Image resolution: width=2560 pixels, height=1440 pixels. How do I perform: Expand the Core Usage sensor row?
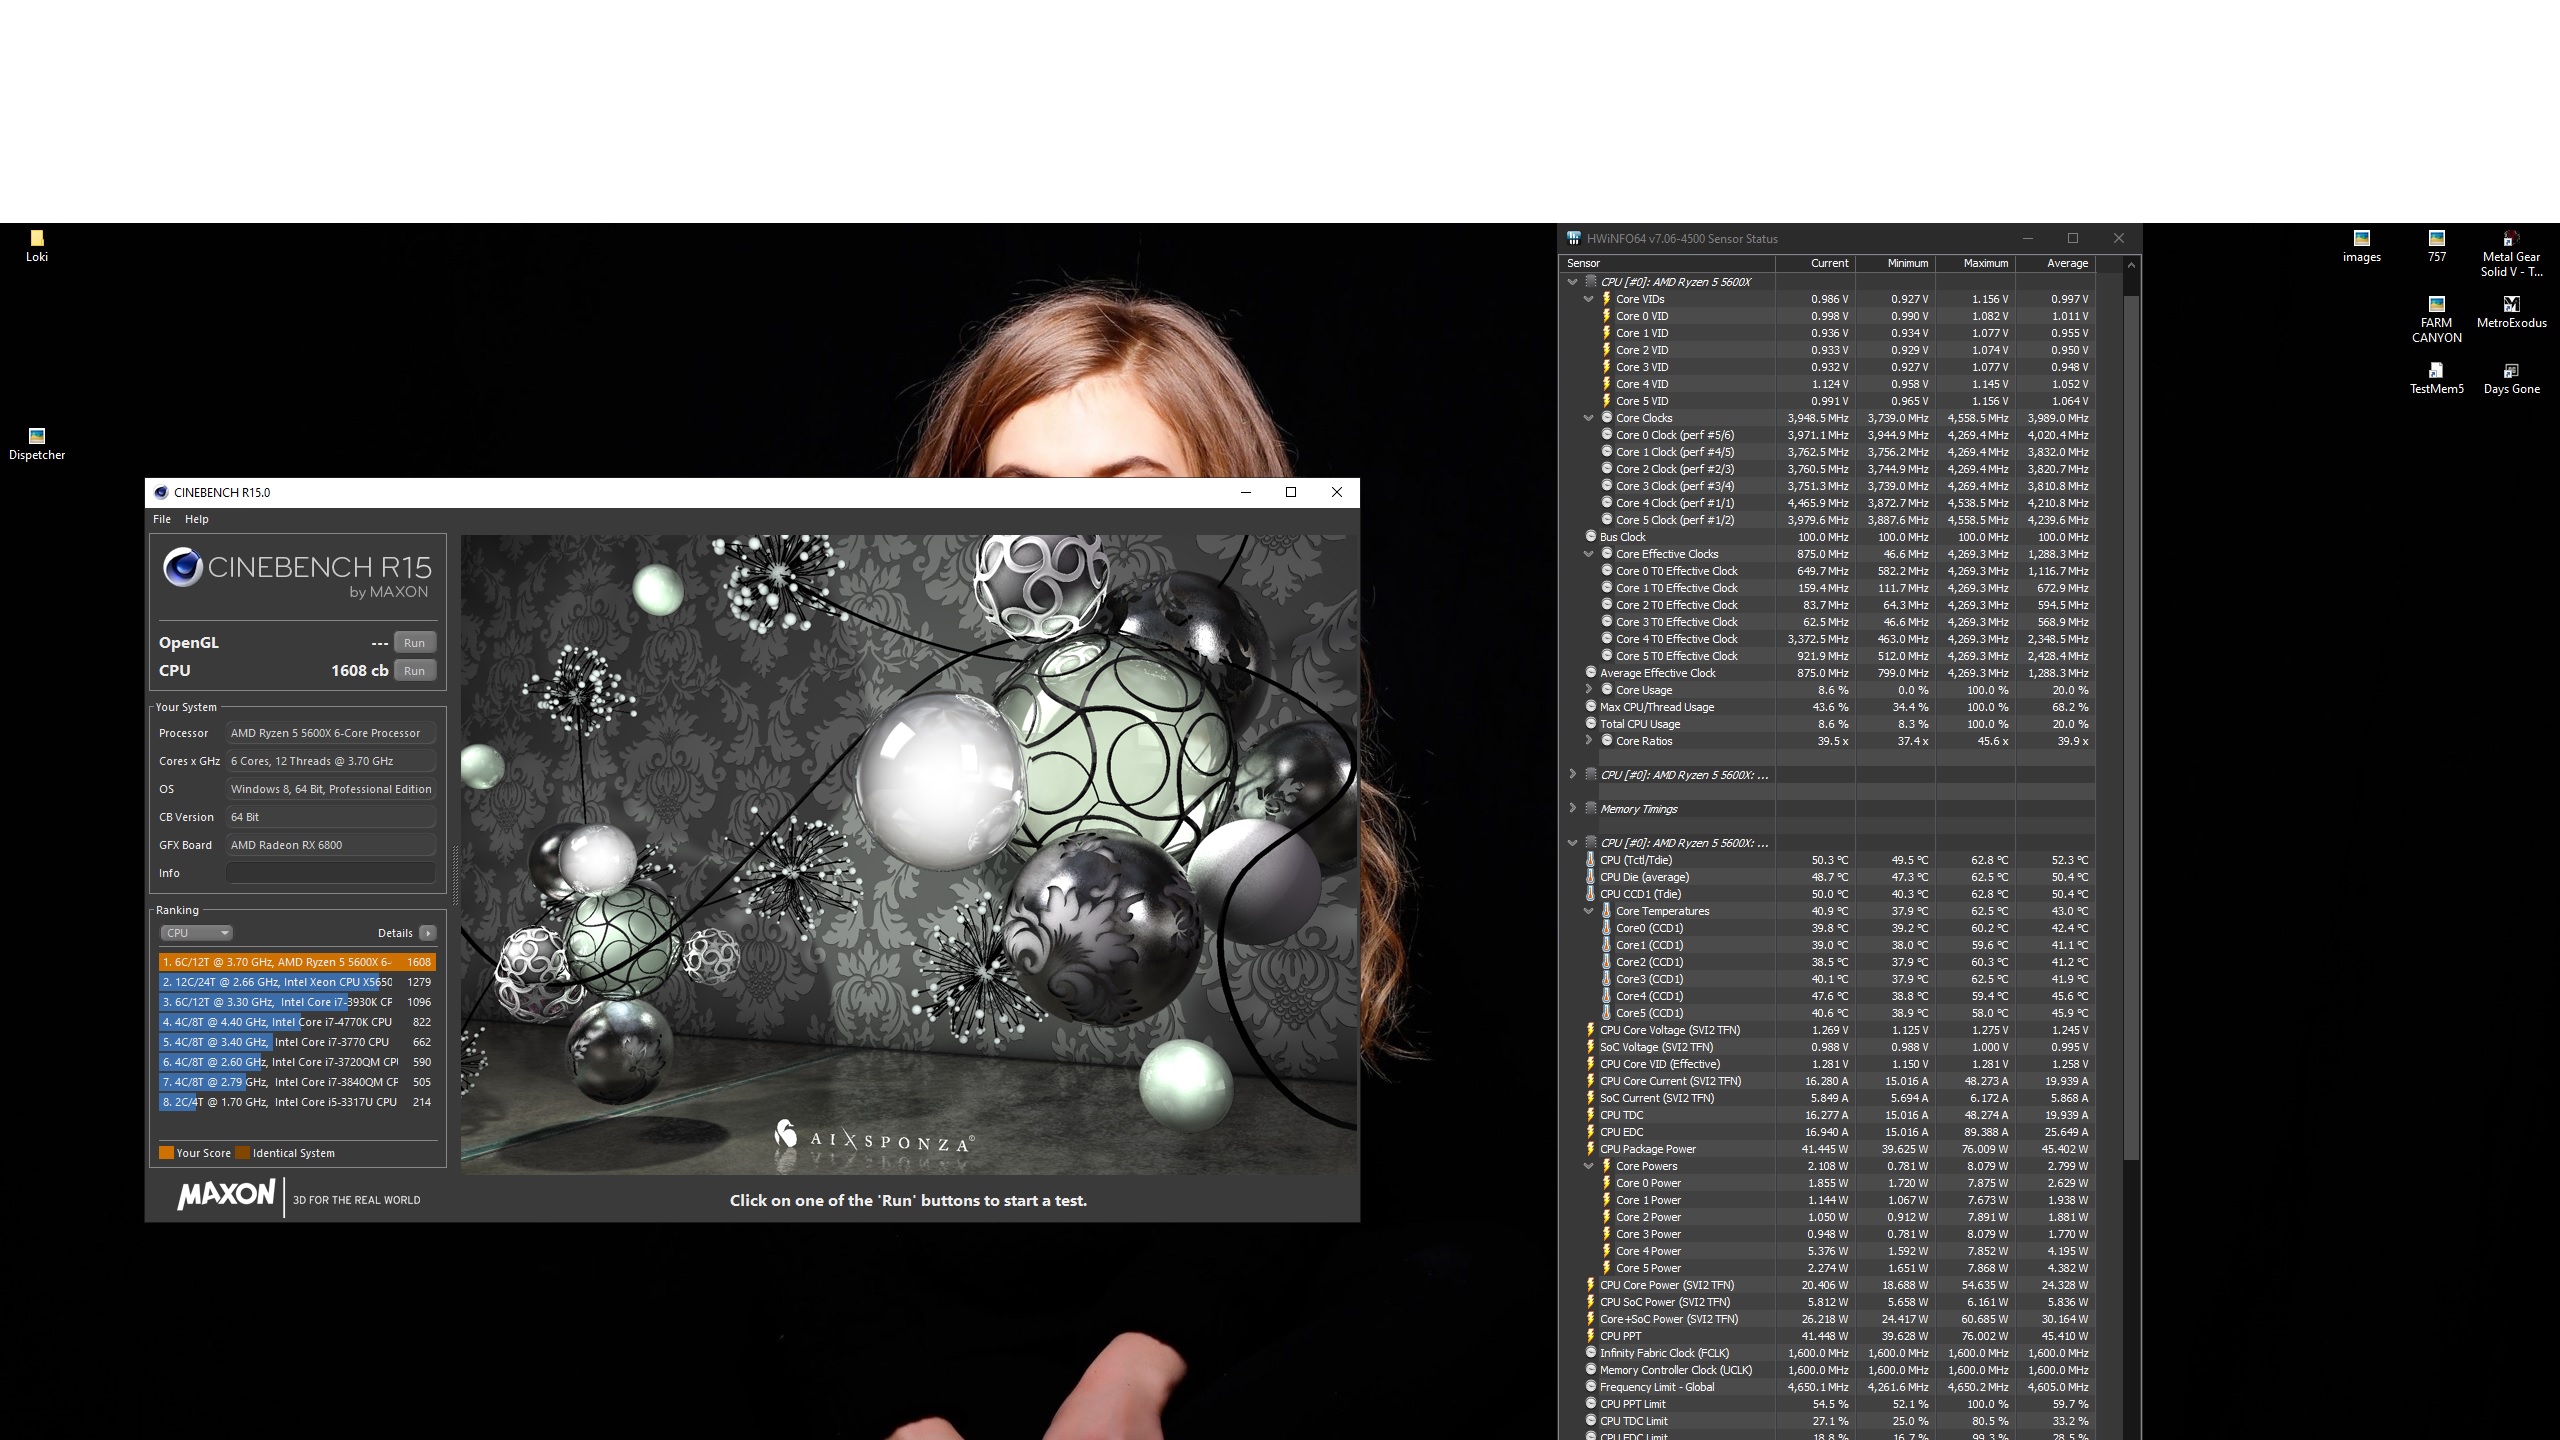[1588, 689]
